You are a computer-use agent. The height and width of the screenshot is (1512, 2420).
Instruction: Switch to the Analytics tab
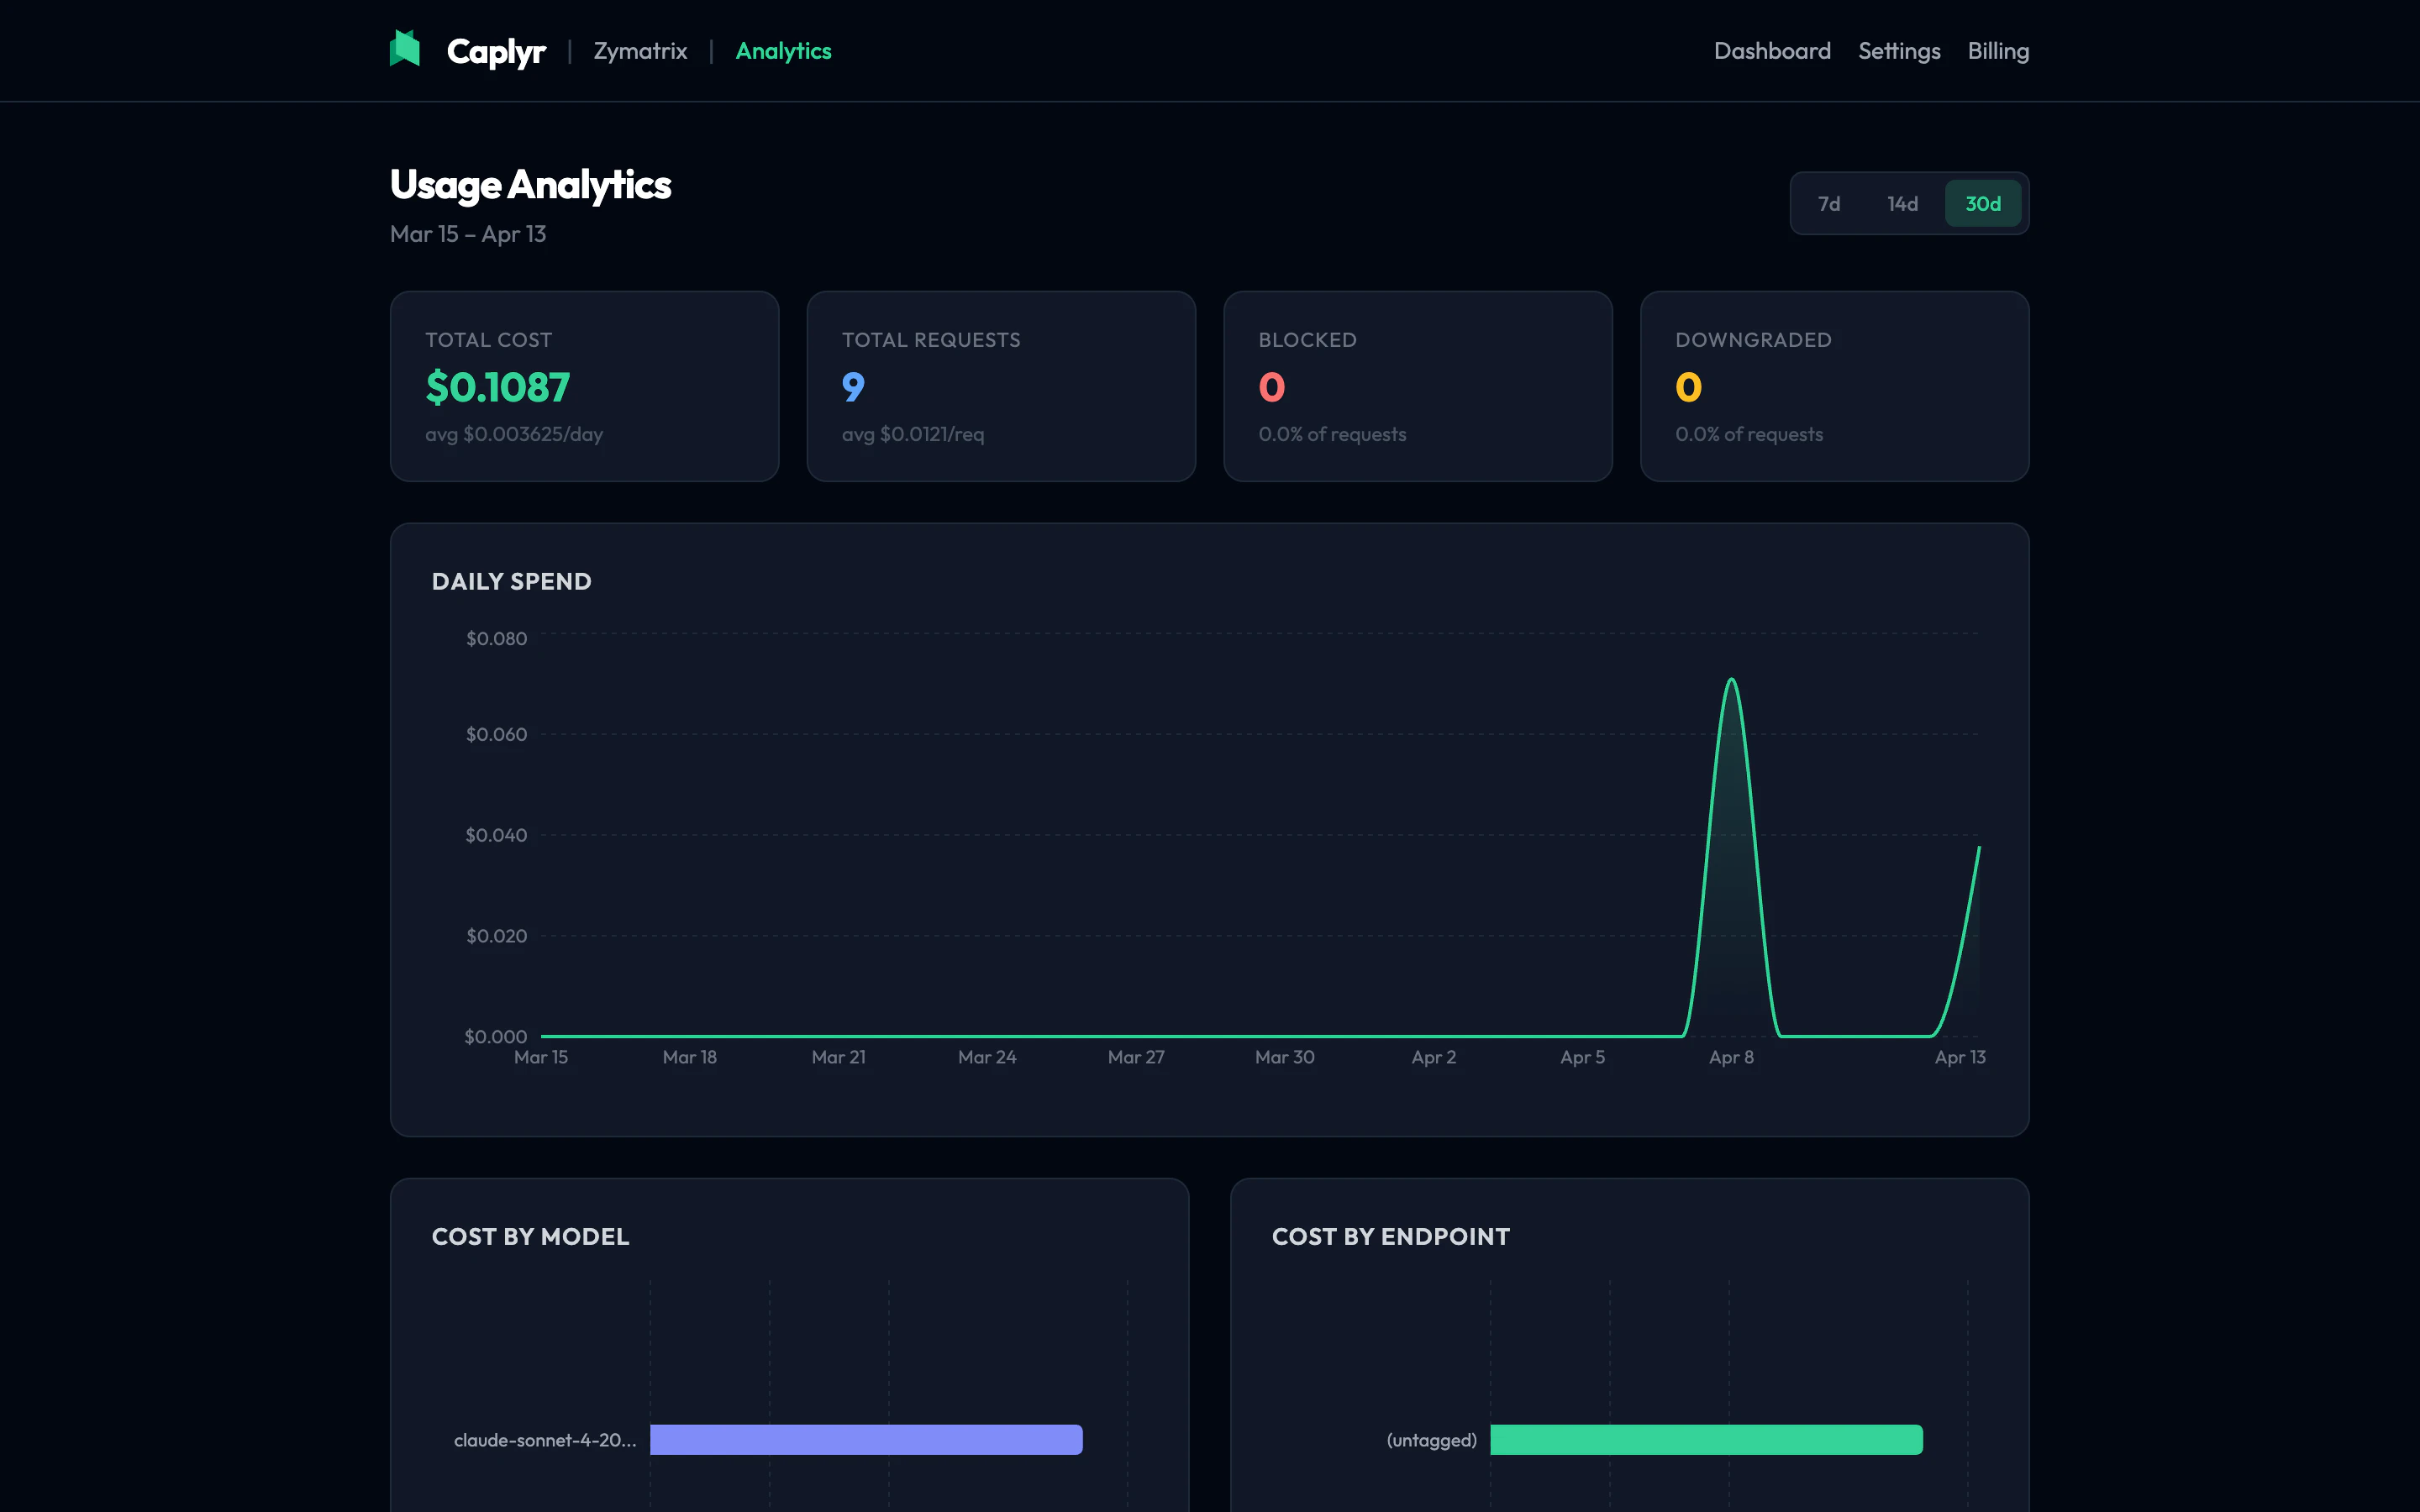(783, 50)
